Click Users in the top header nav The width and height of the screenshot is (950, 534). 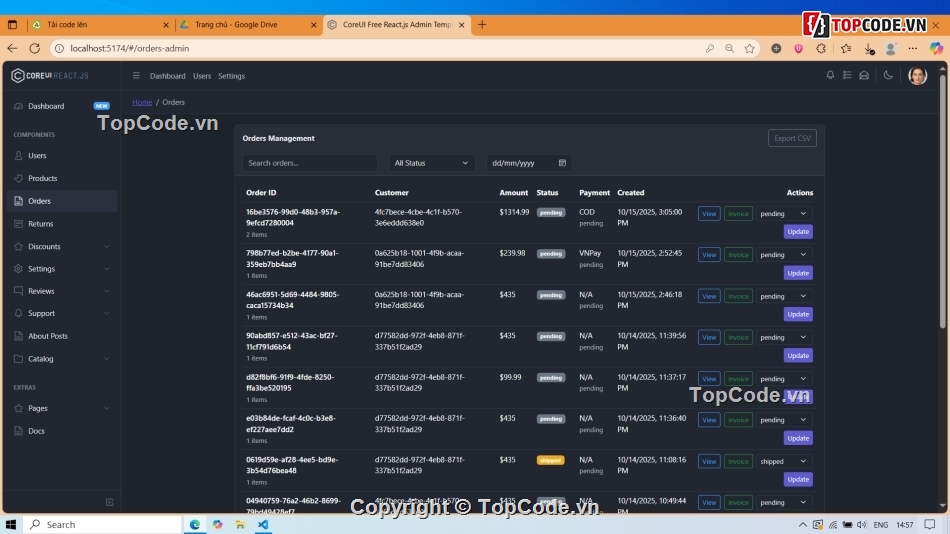202,76
